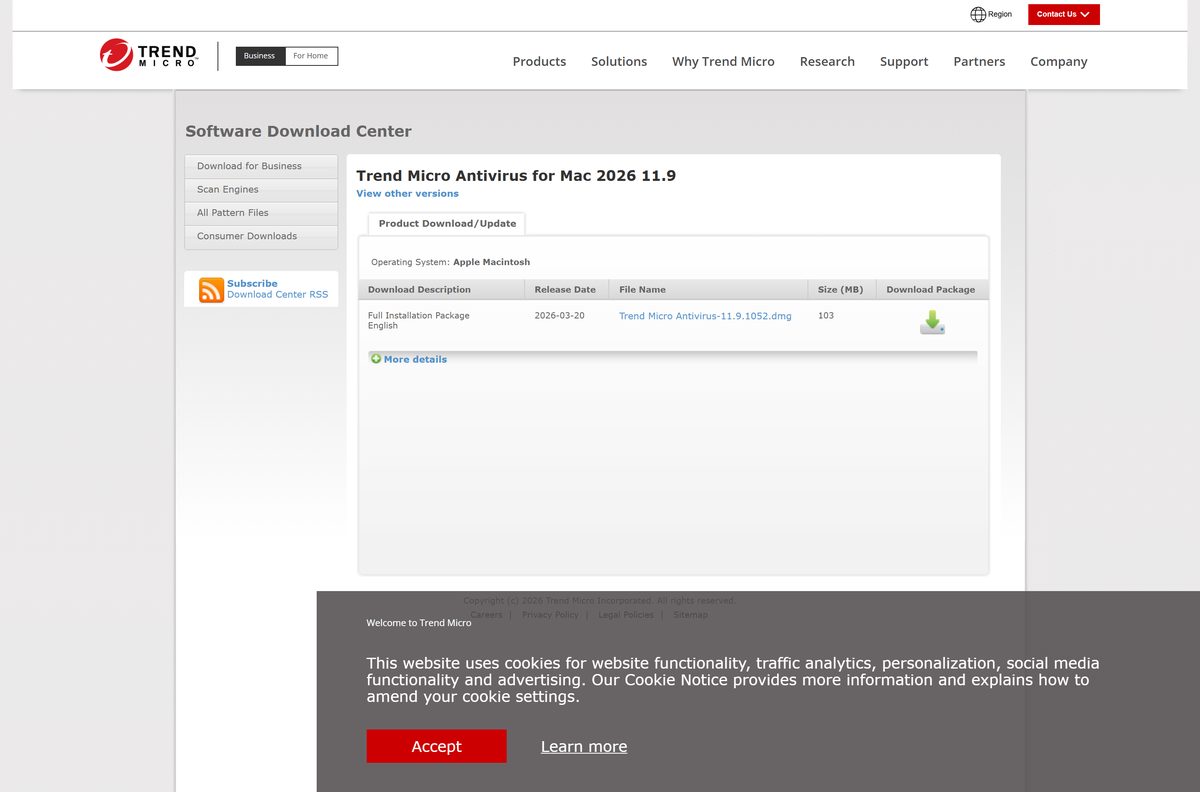Click the Software Download Center heading
Viewport: 1200px width, 792px height.
[298, 131]
